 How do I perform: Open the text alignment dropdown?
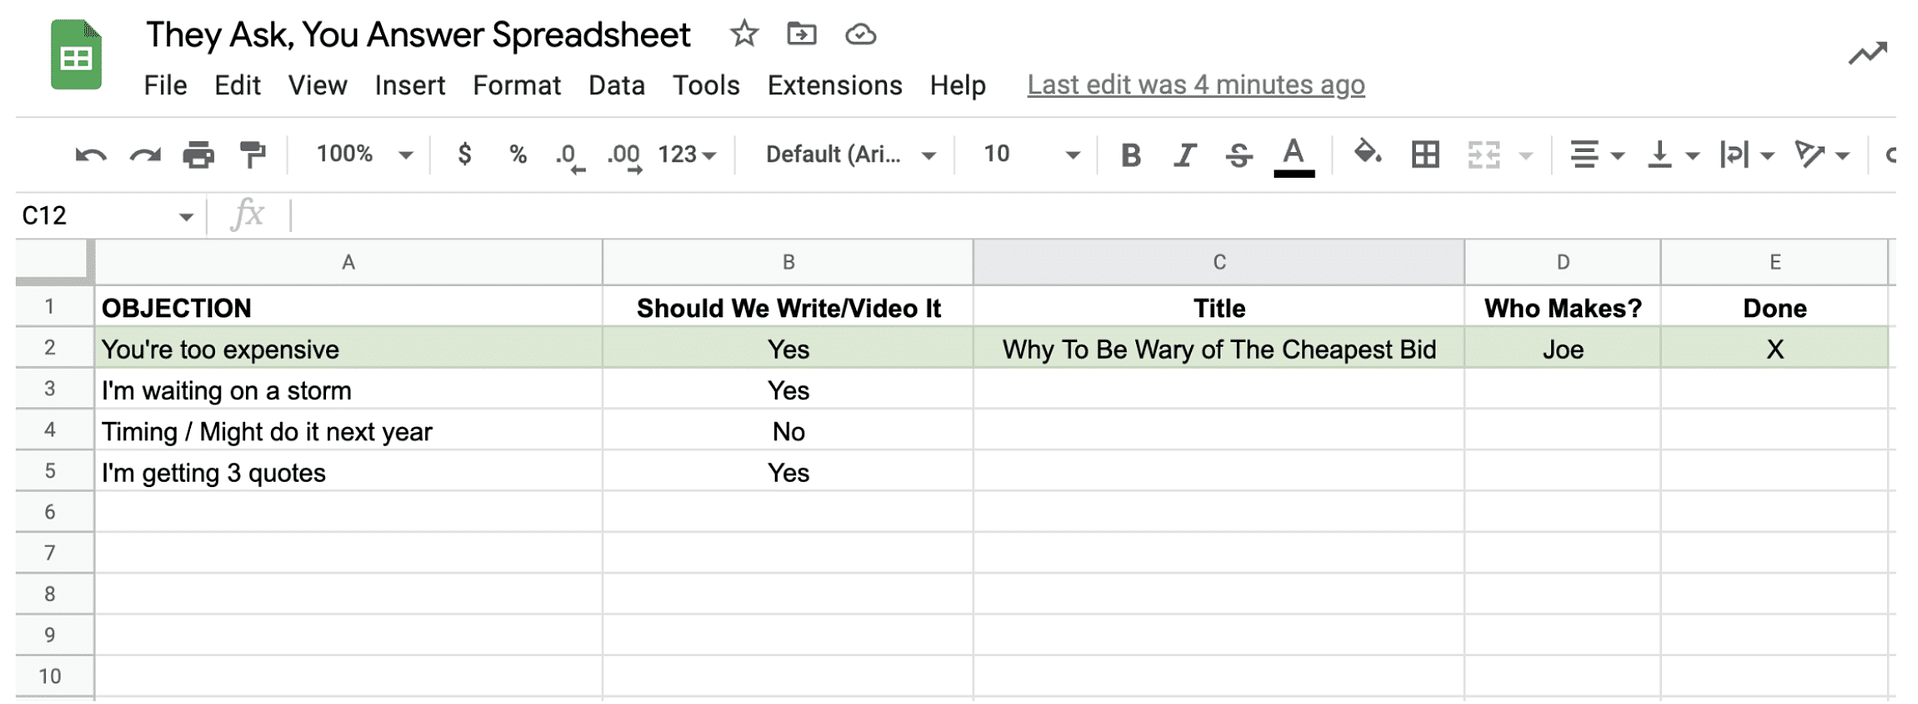click(1596, 154)
